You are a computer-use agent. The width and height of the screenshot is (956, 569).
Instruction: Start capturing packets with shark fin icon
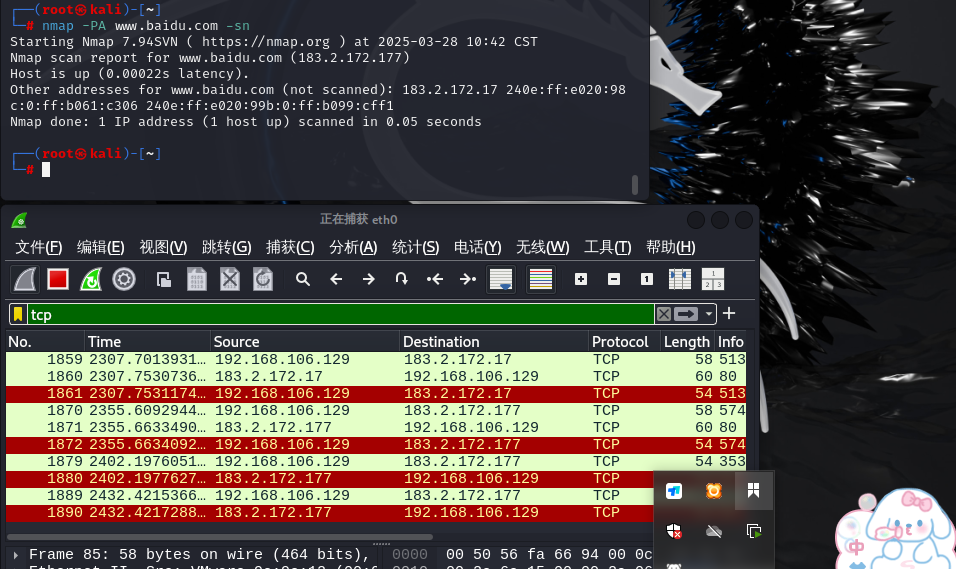tap(25, 279)
